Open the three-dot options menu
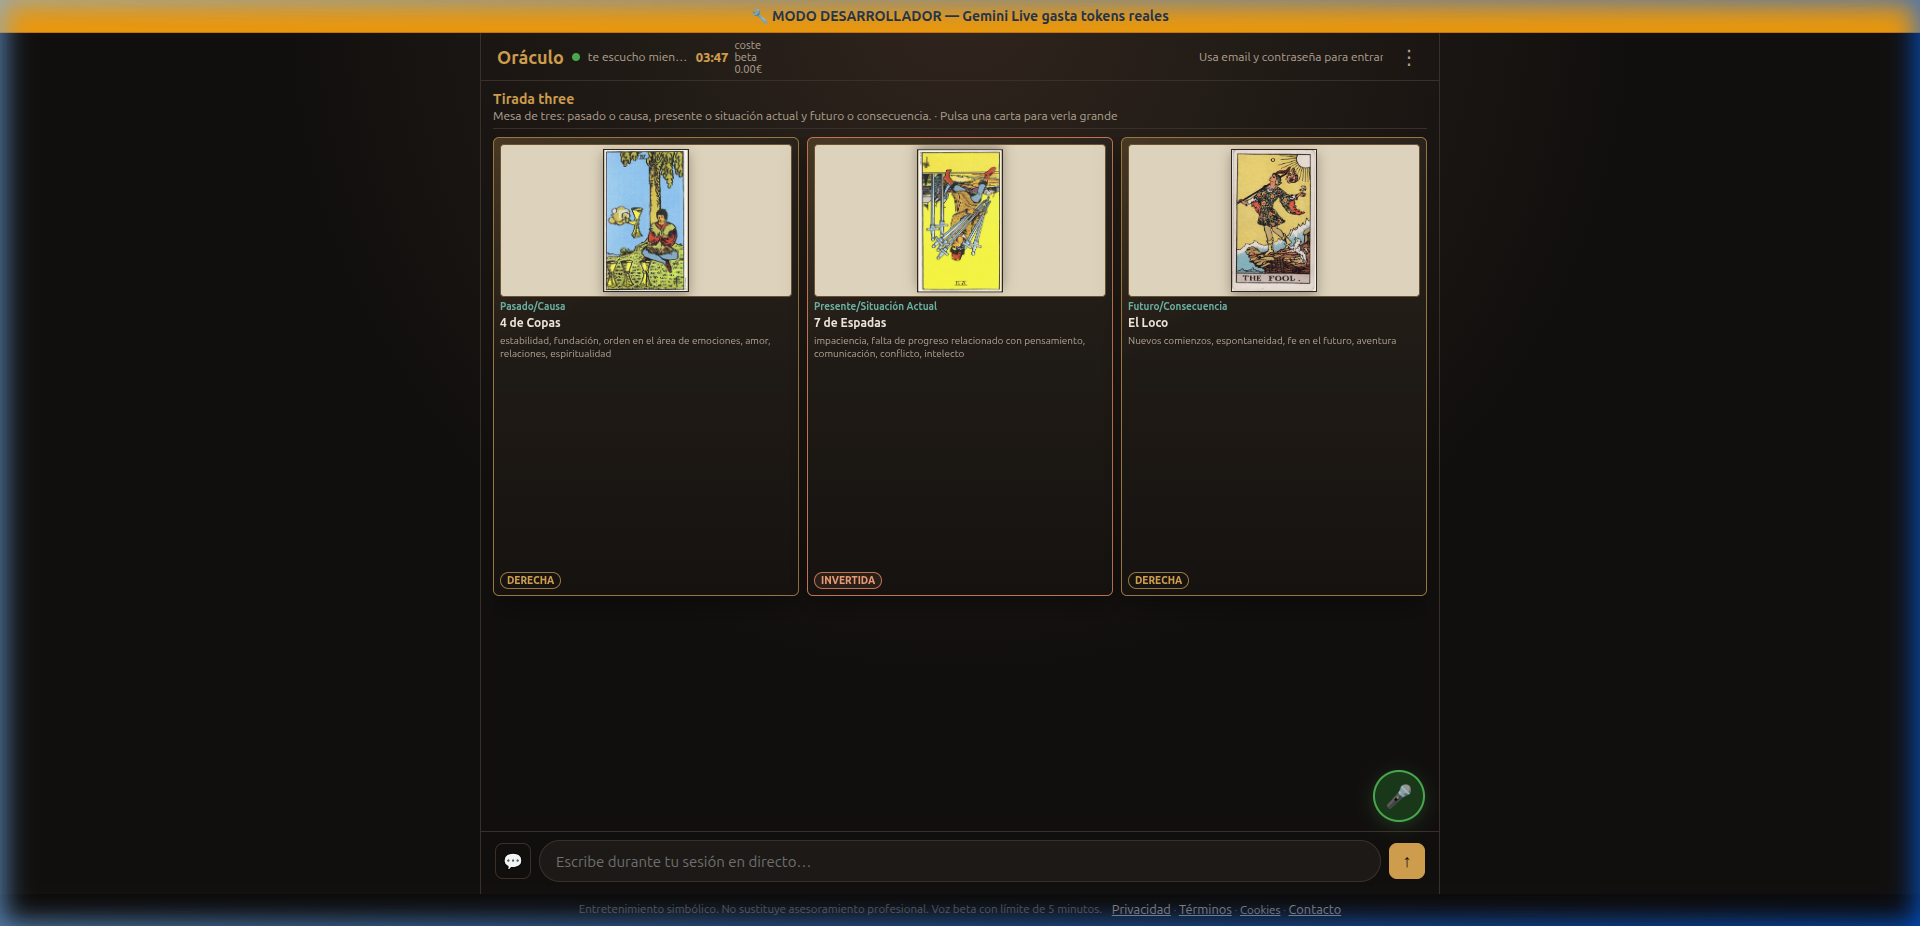Viewport: 1920px width, 926px height. click(x=1409, y=58)
